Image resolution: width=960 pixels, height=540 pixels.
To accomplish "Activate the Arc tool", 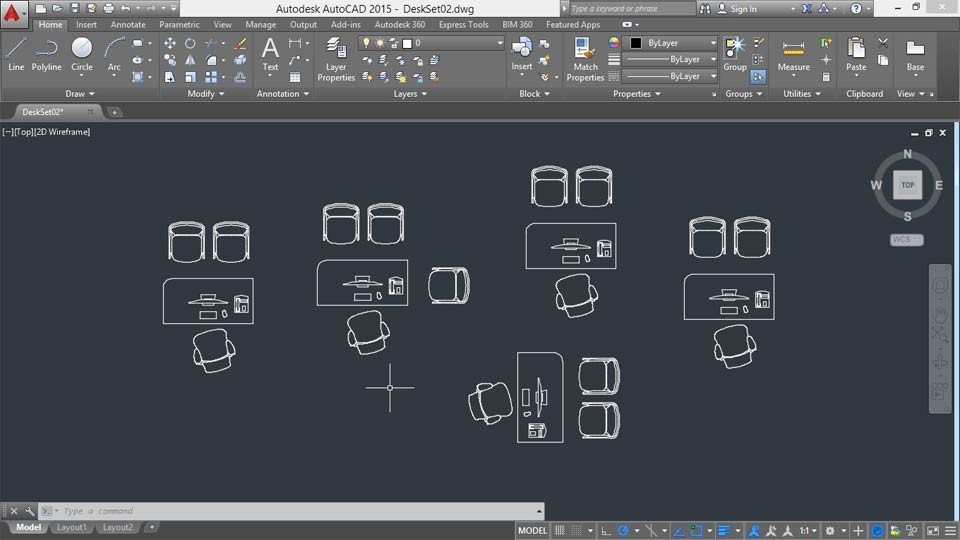I will click(114, 54).
